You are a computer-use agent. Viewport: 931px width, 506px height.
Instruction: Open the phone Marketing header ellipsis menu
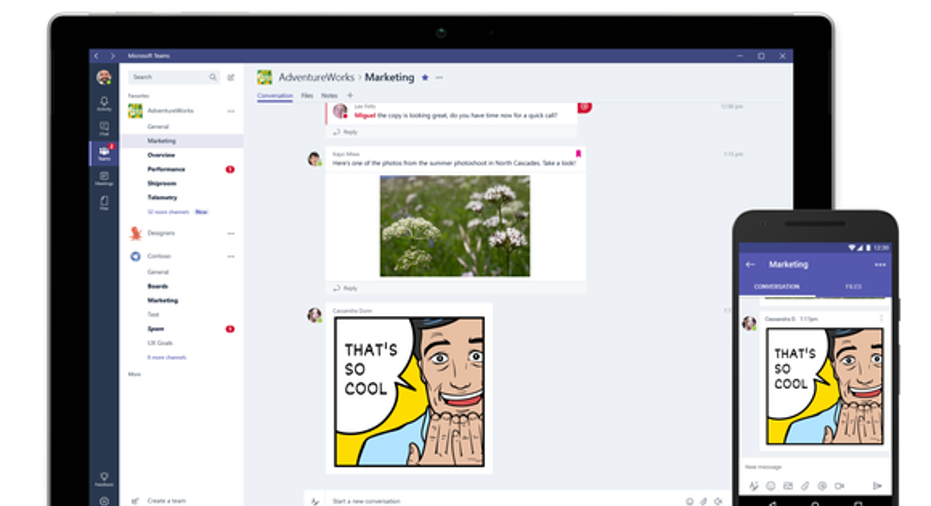880,265
